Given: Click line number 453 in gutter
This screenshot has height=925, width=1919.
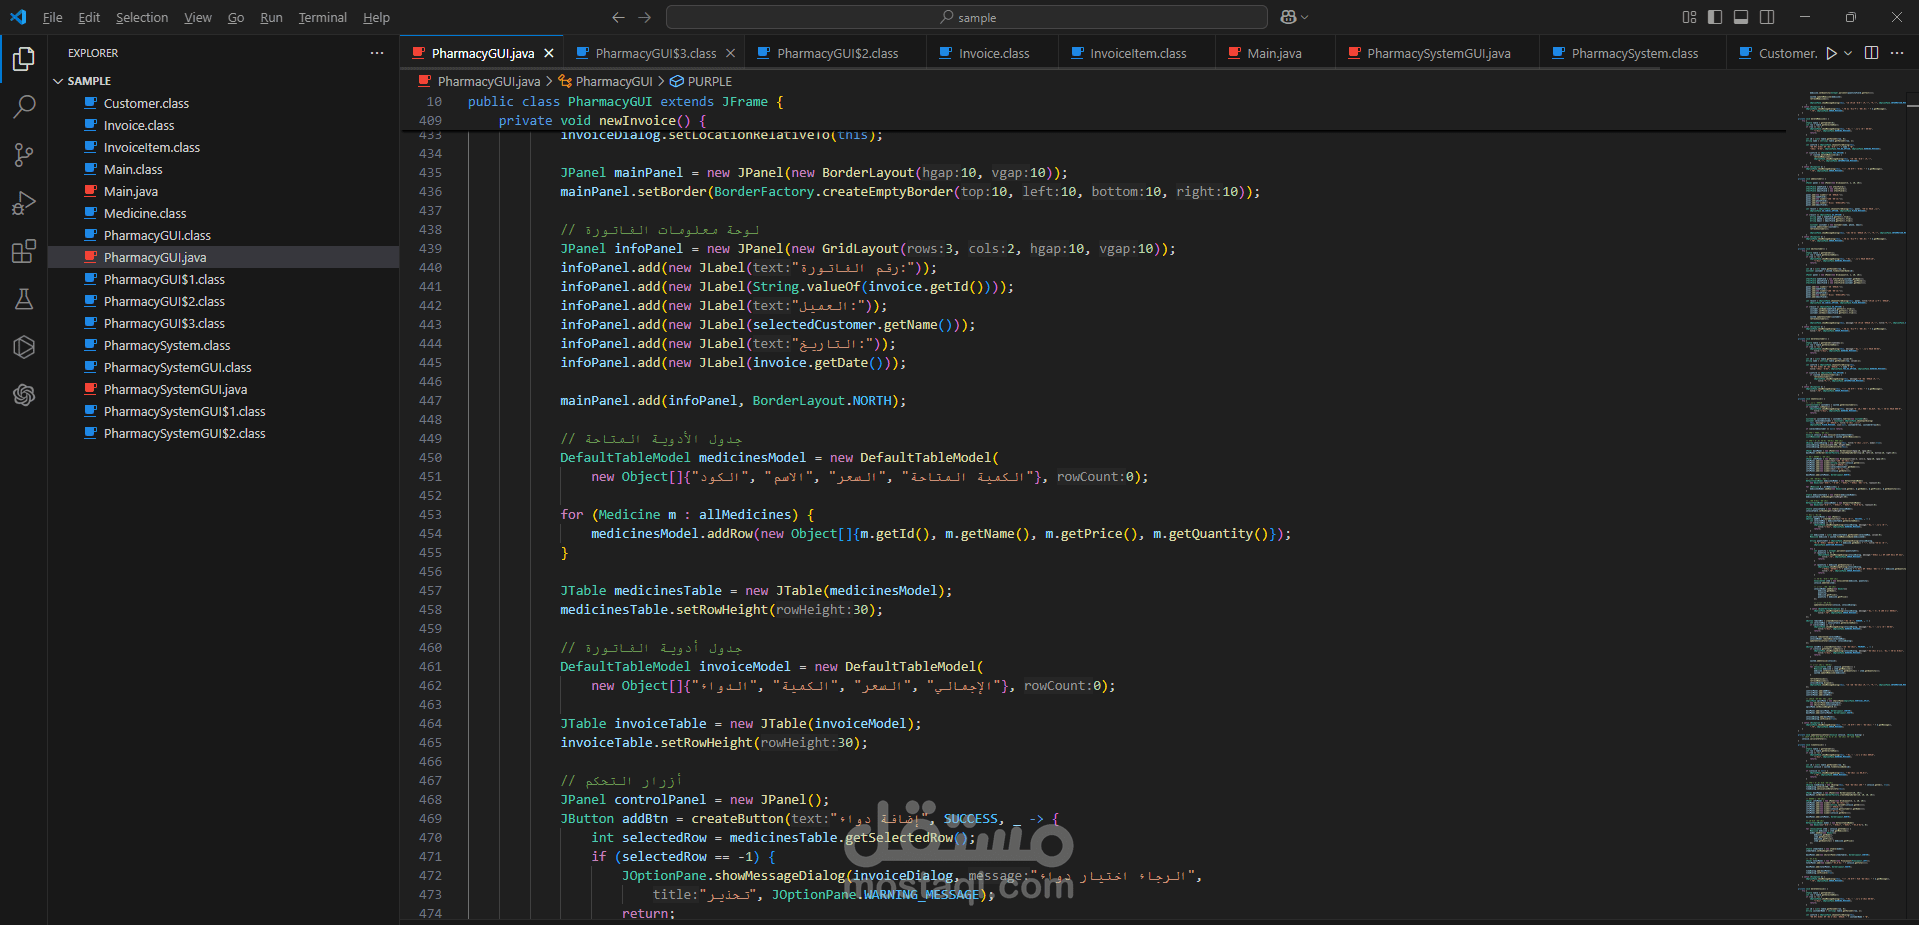Looking at the screenshot, I should [430, 515].
